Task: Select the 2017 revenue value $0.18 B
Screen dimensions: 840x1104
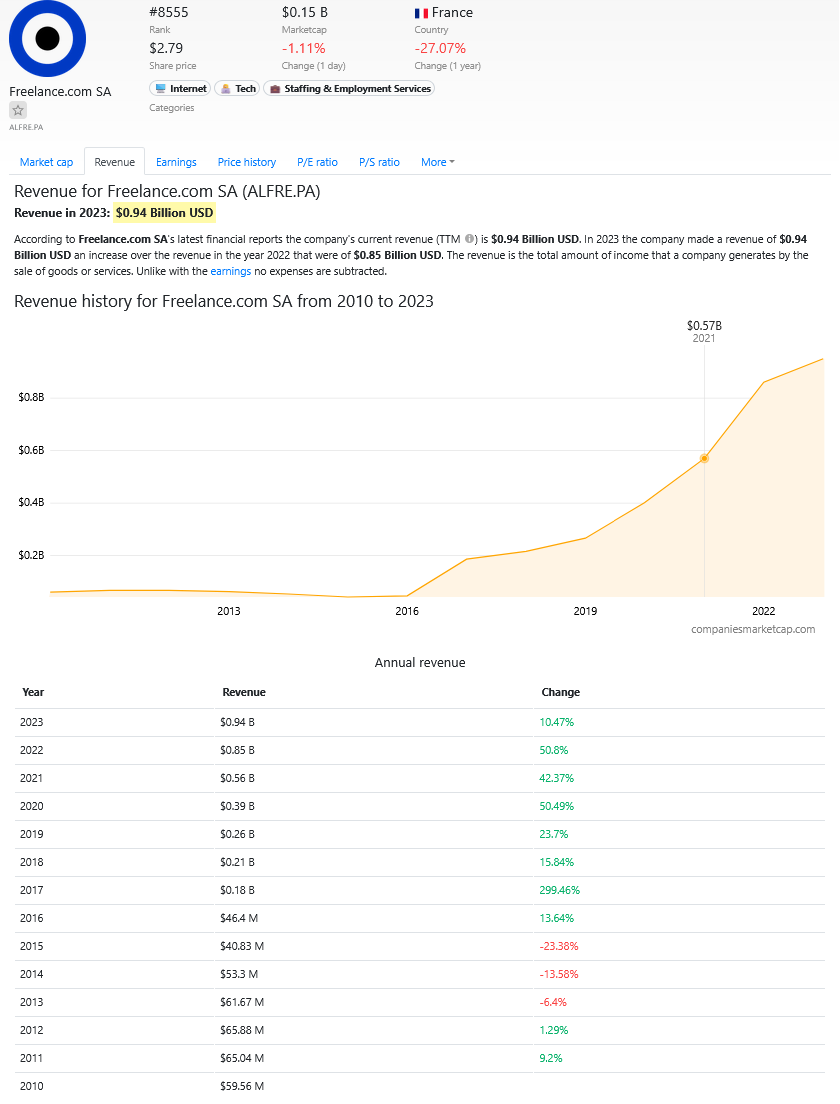Action: point(237,890)
